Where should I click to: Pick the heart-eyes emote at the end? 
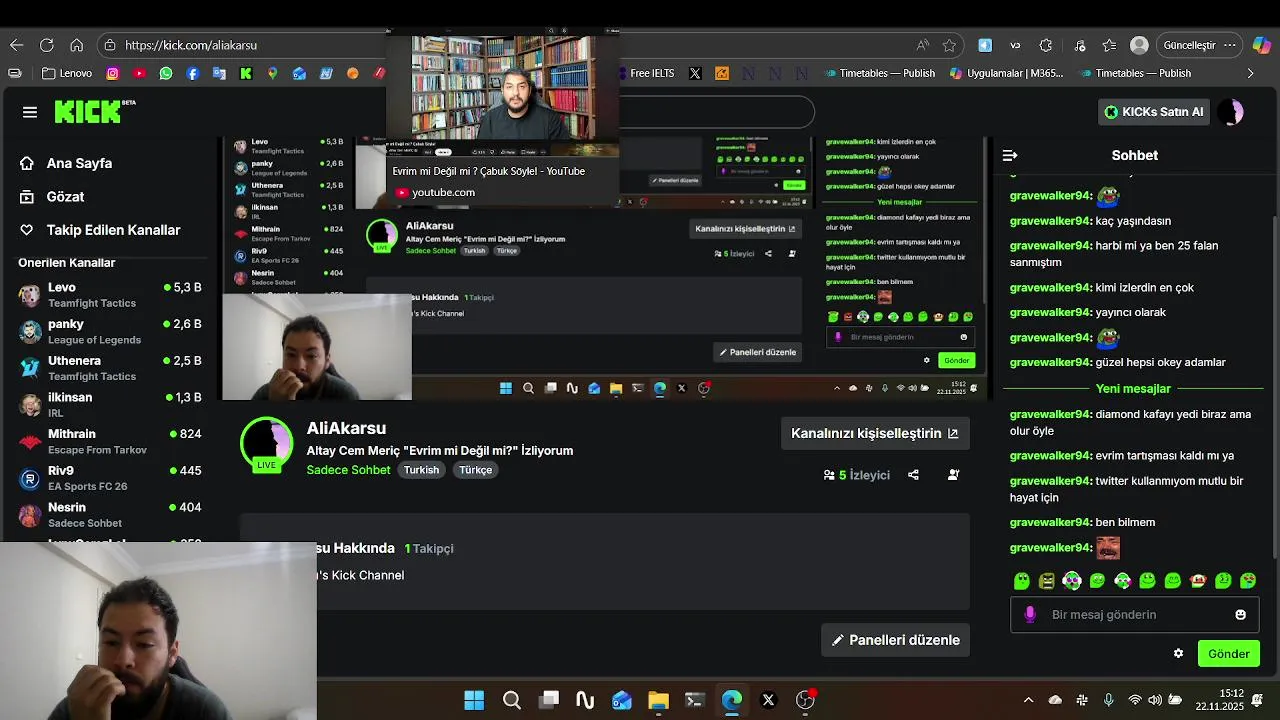[x=1248, y=581]
